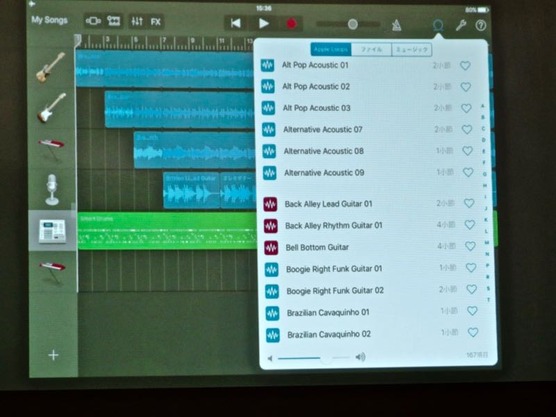Switch to the ミュージック tab
The height and width of the screenshot is (417, 556).
pyautogui.click(x=412, y=50)
